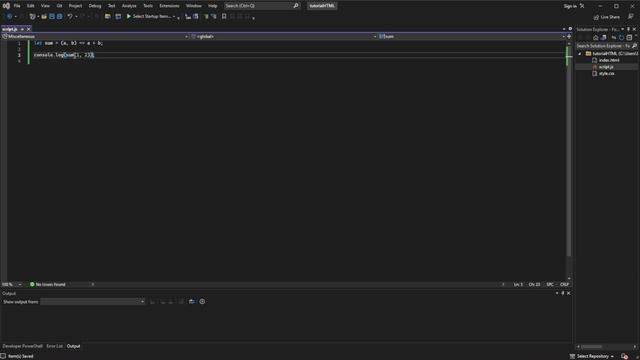
Task: Close the script.js editor tab
Action: pos(29,29)
